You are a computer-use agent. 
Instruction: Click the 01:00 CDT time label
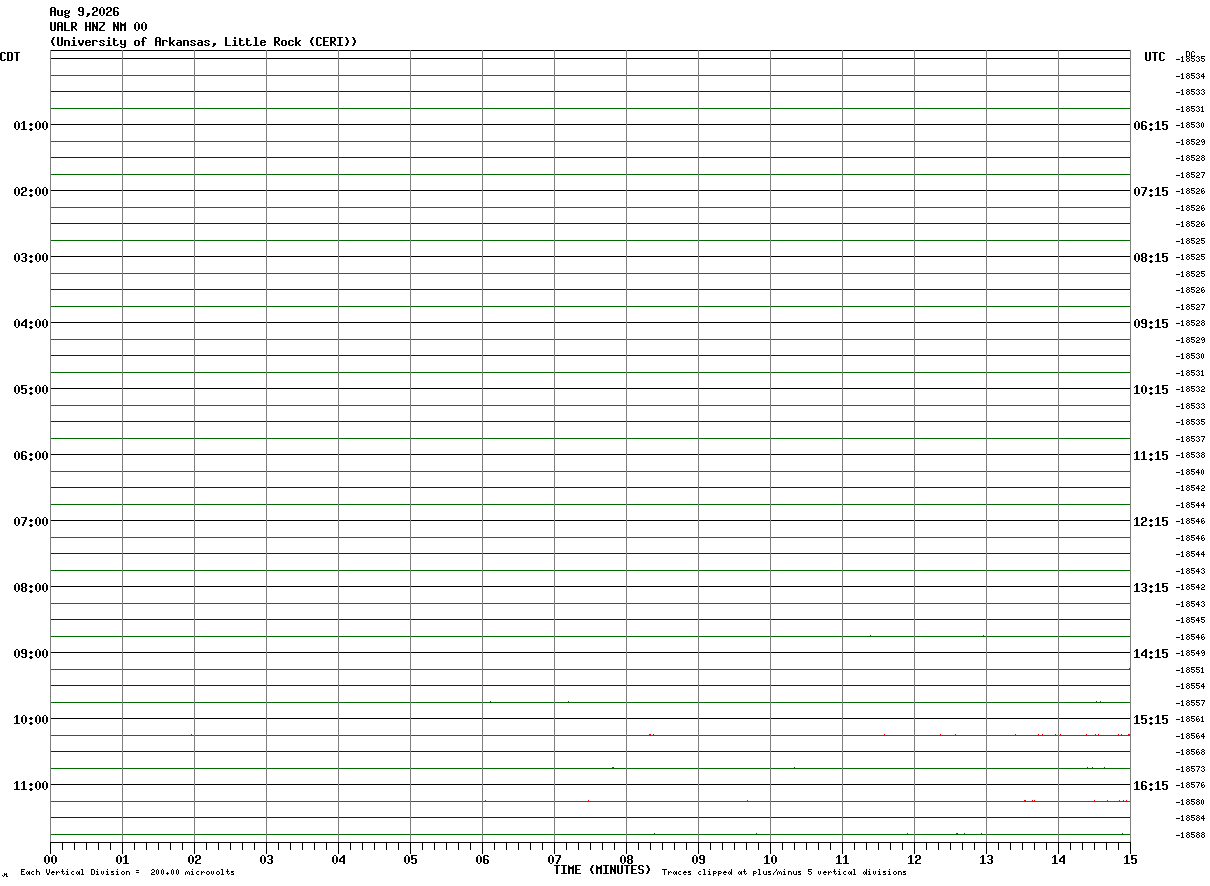point(31,126)
